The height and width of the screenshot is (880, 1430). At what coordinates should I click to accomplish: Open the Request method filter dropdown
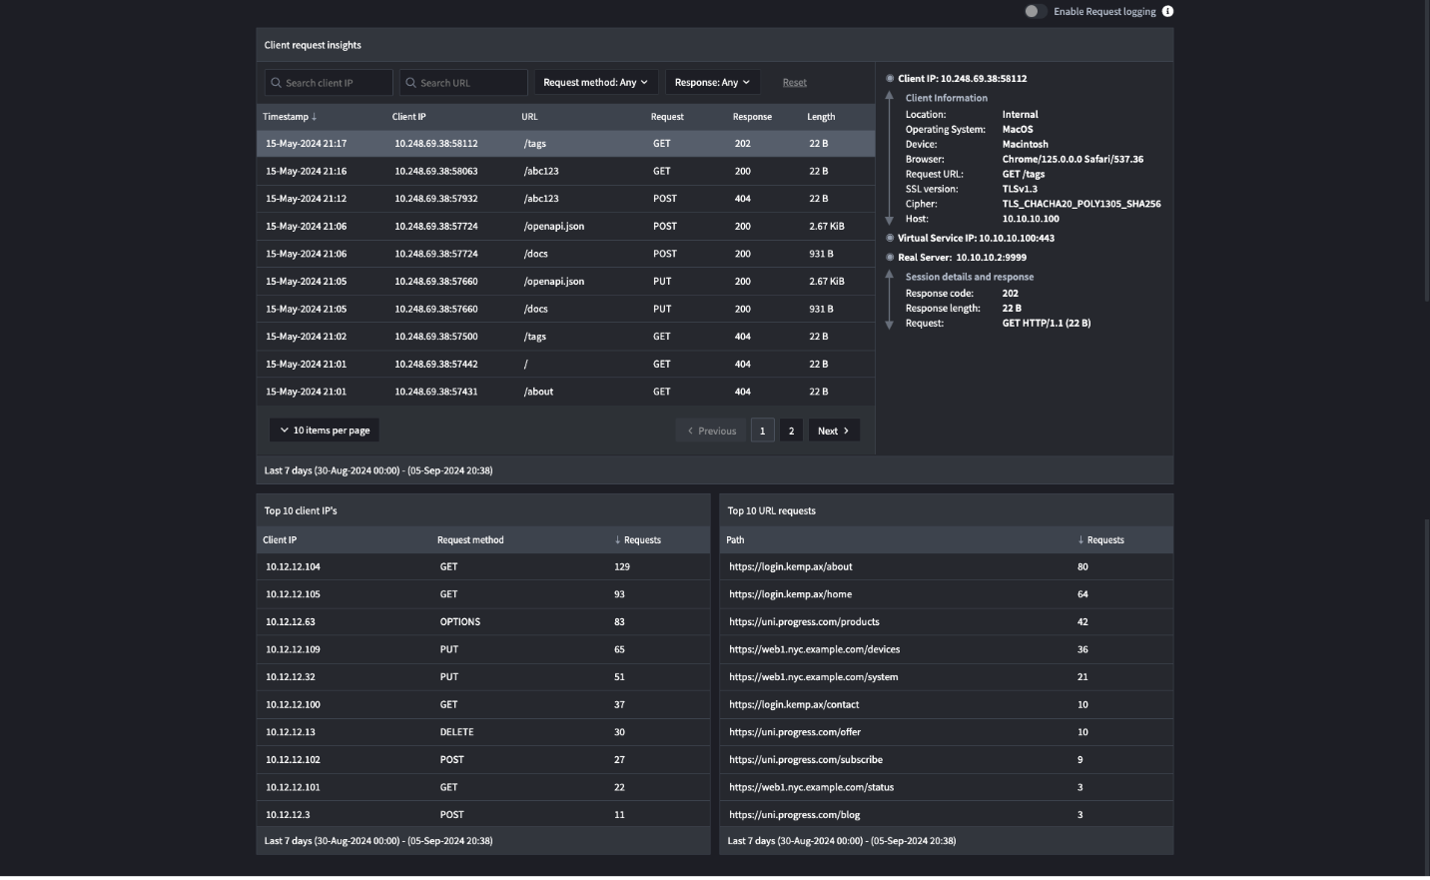click(x=596, y=82)
